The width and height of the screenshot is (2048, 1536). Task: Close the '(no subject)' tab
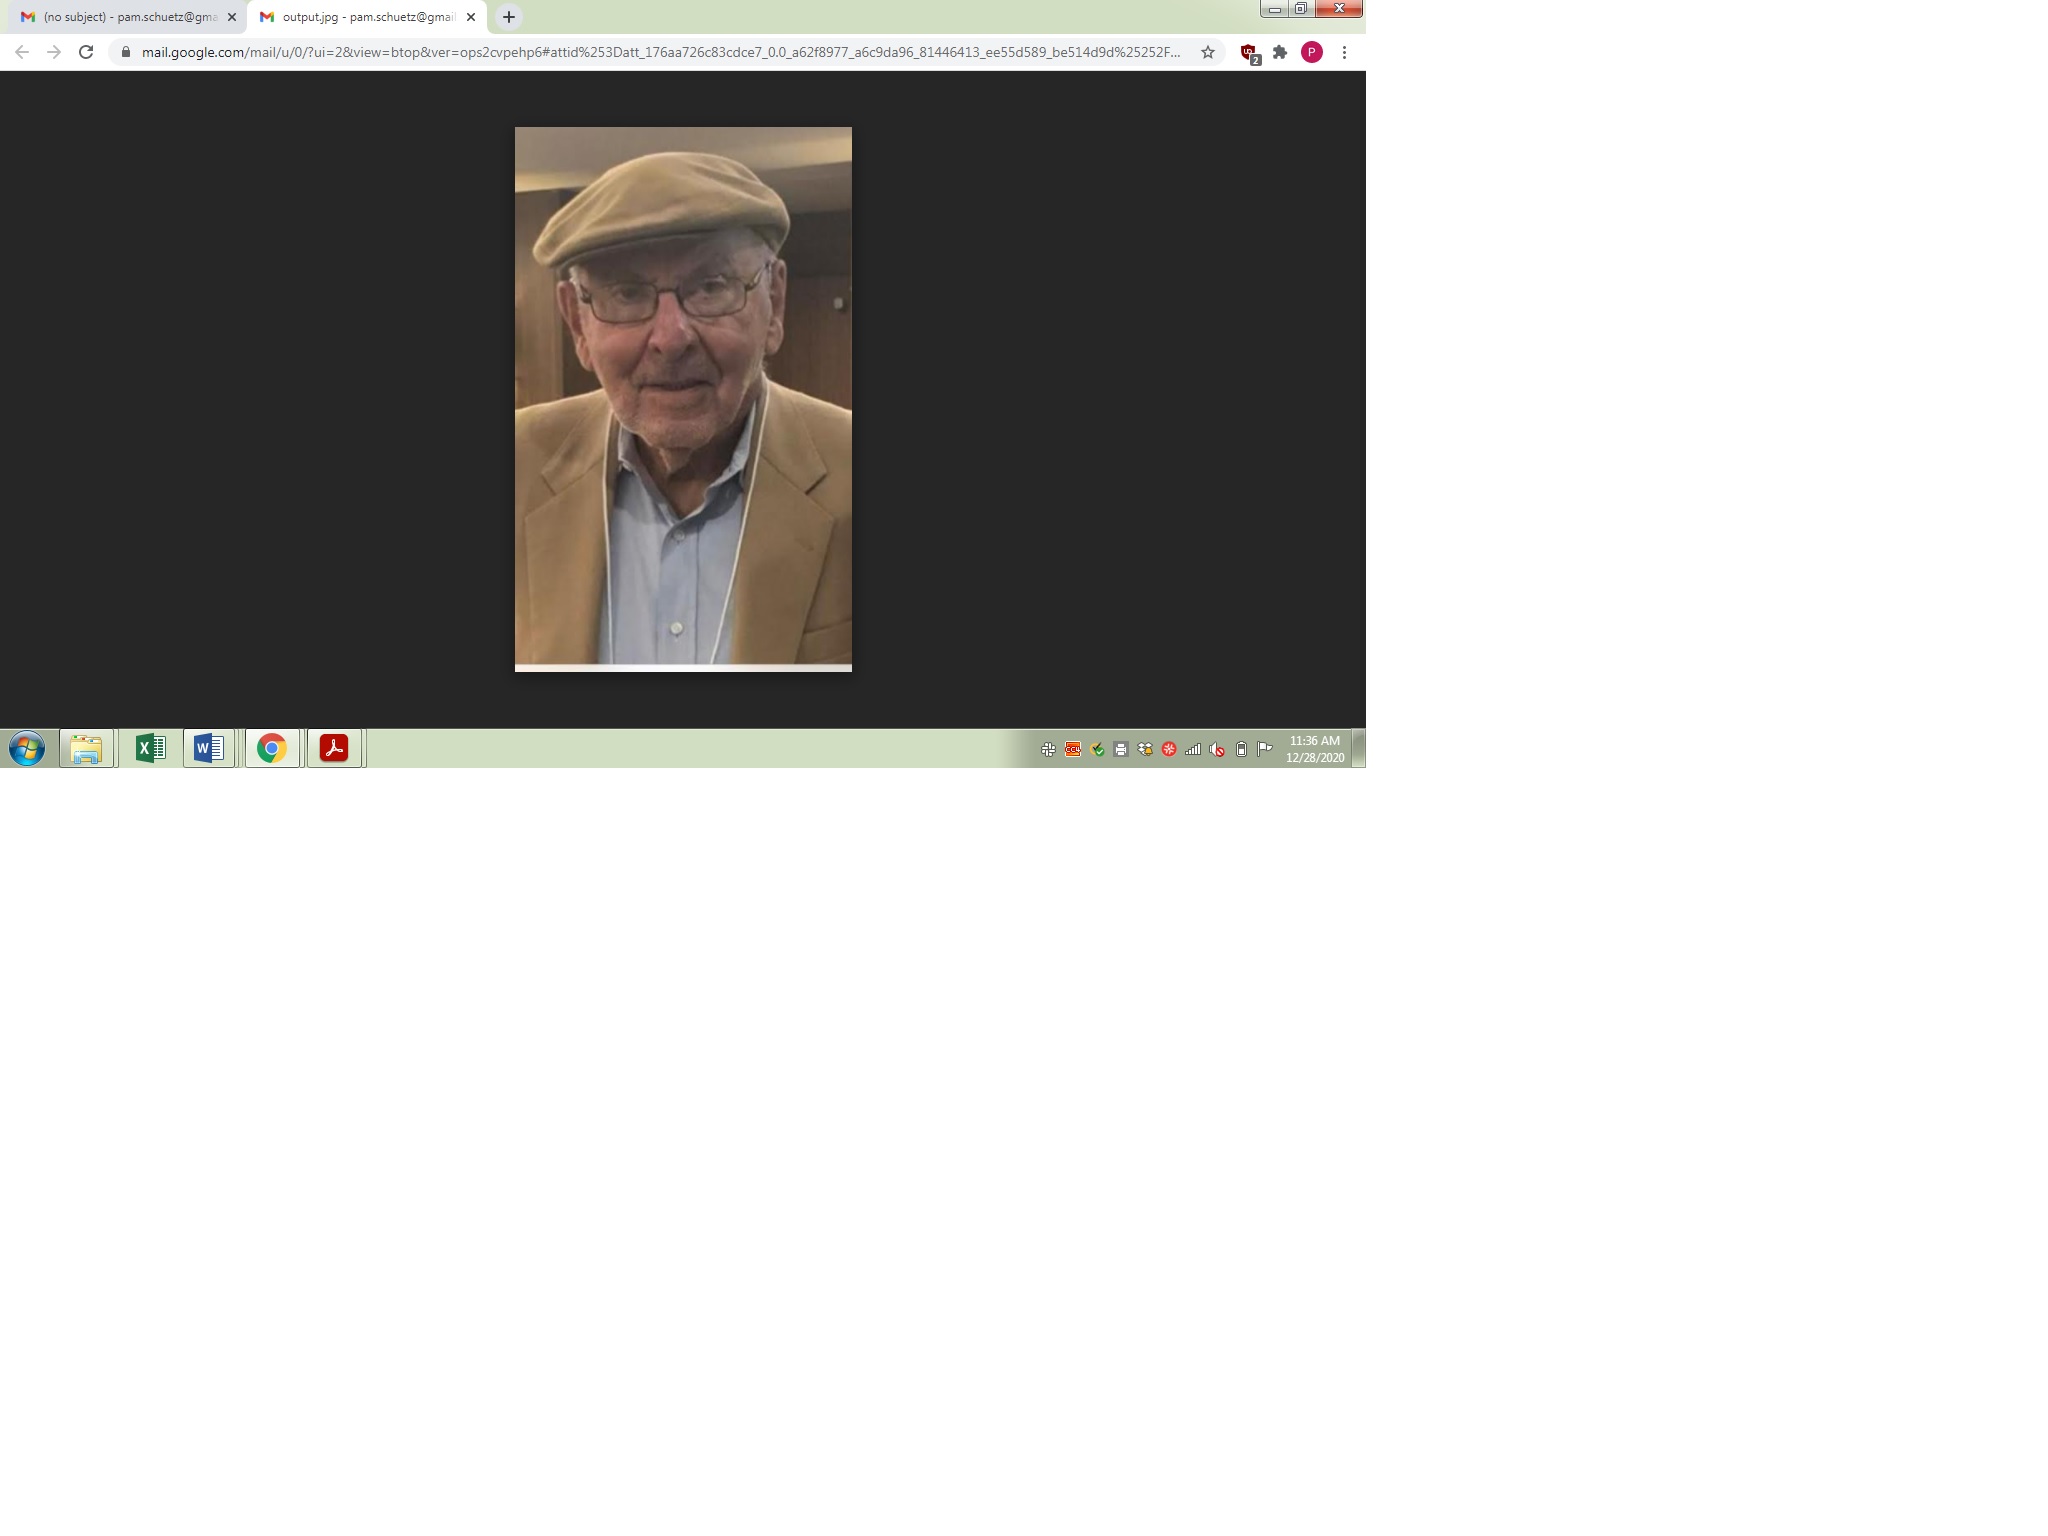point(232,17)
